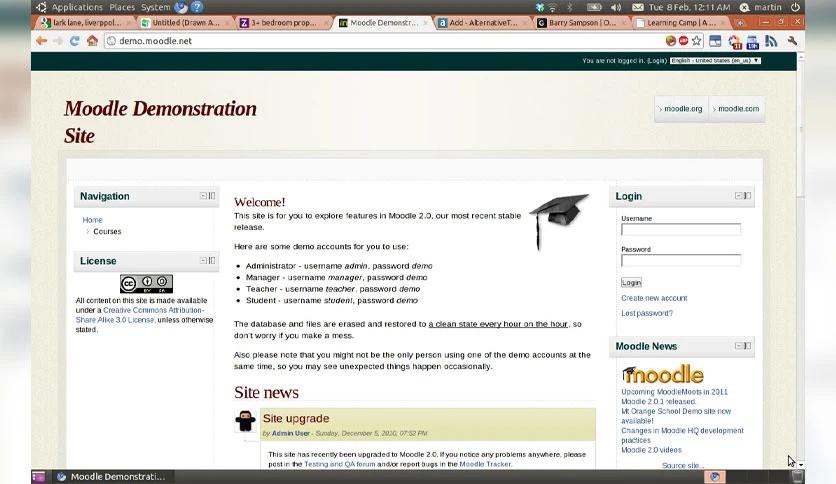The width and height of the screenshot is (836, 484).
Task: Dock the Navigation block
Action: 212,196
